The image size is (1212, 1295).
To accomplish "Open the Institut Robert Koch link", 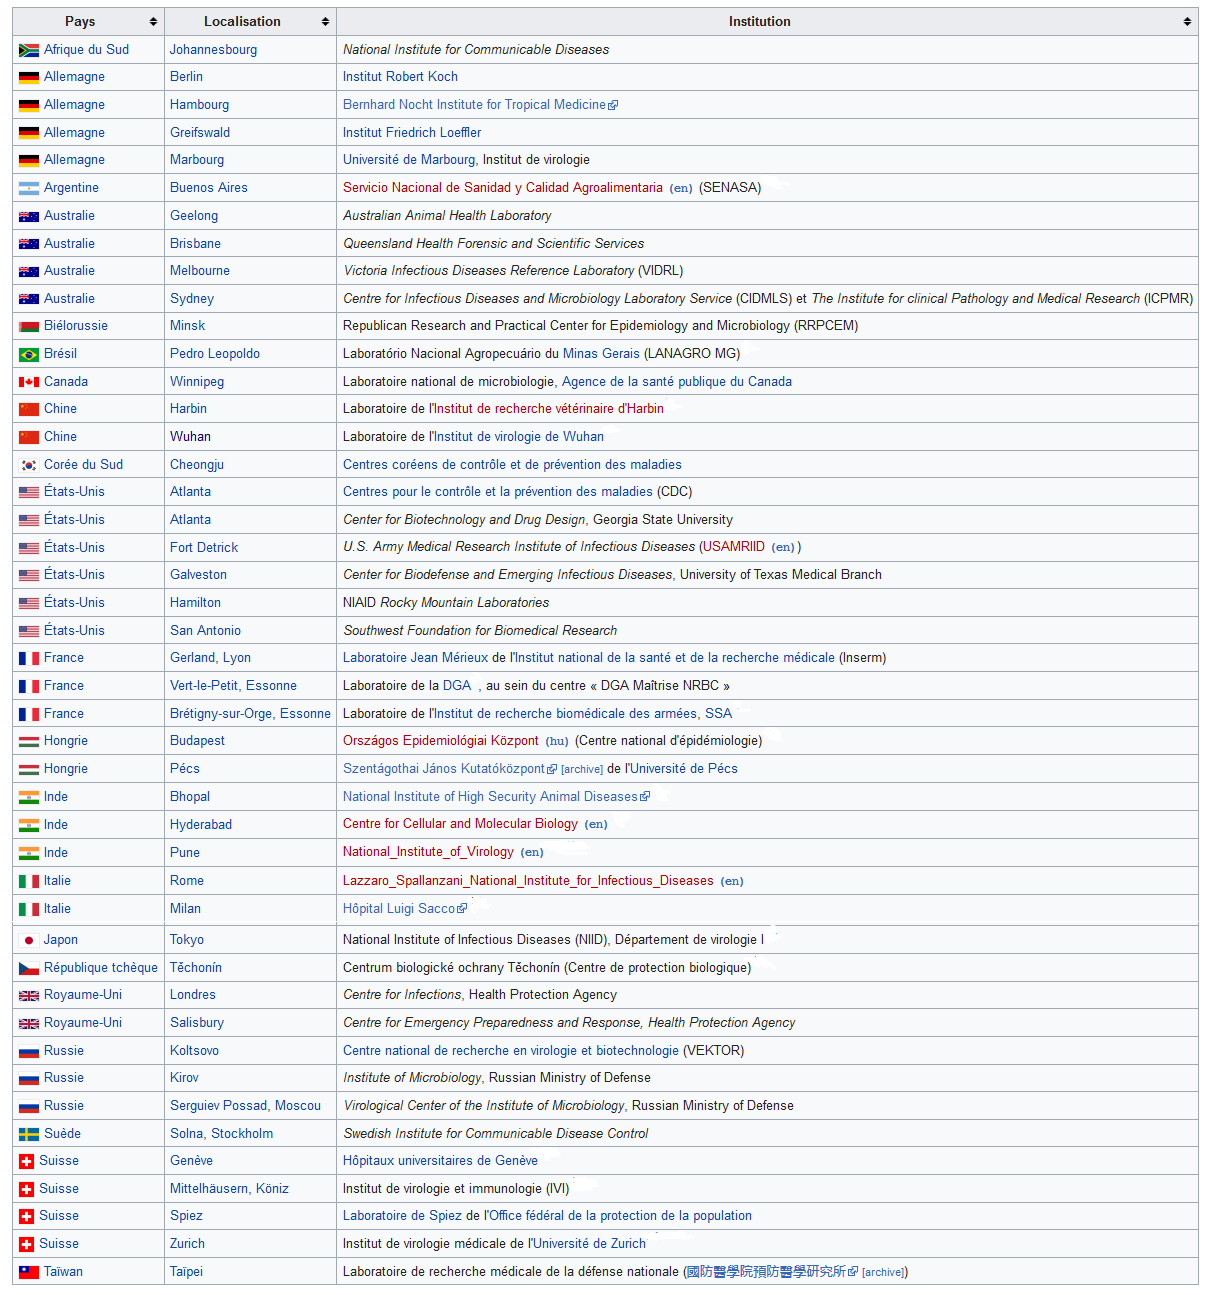I will [x=400, y=77].
